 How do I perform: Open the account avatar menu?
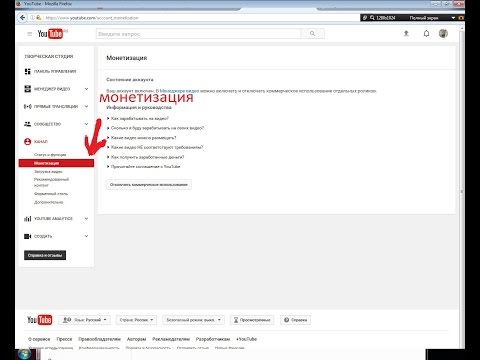click(x=443, y=33)
